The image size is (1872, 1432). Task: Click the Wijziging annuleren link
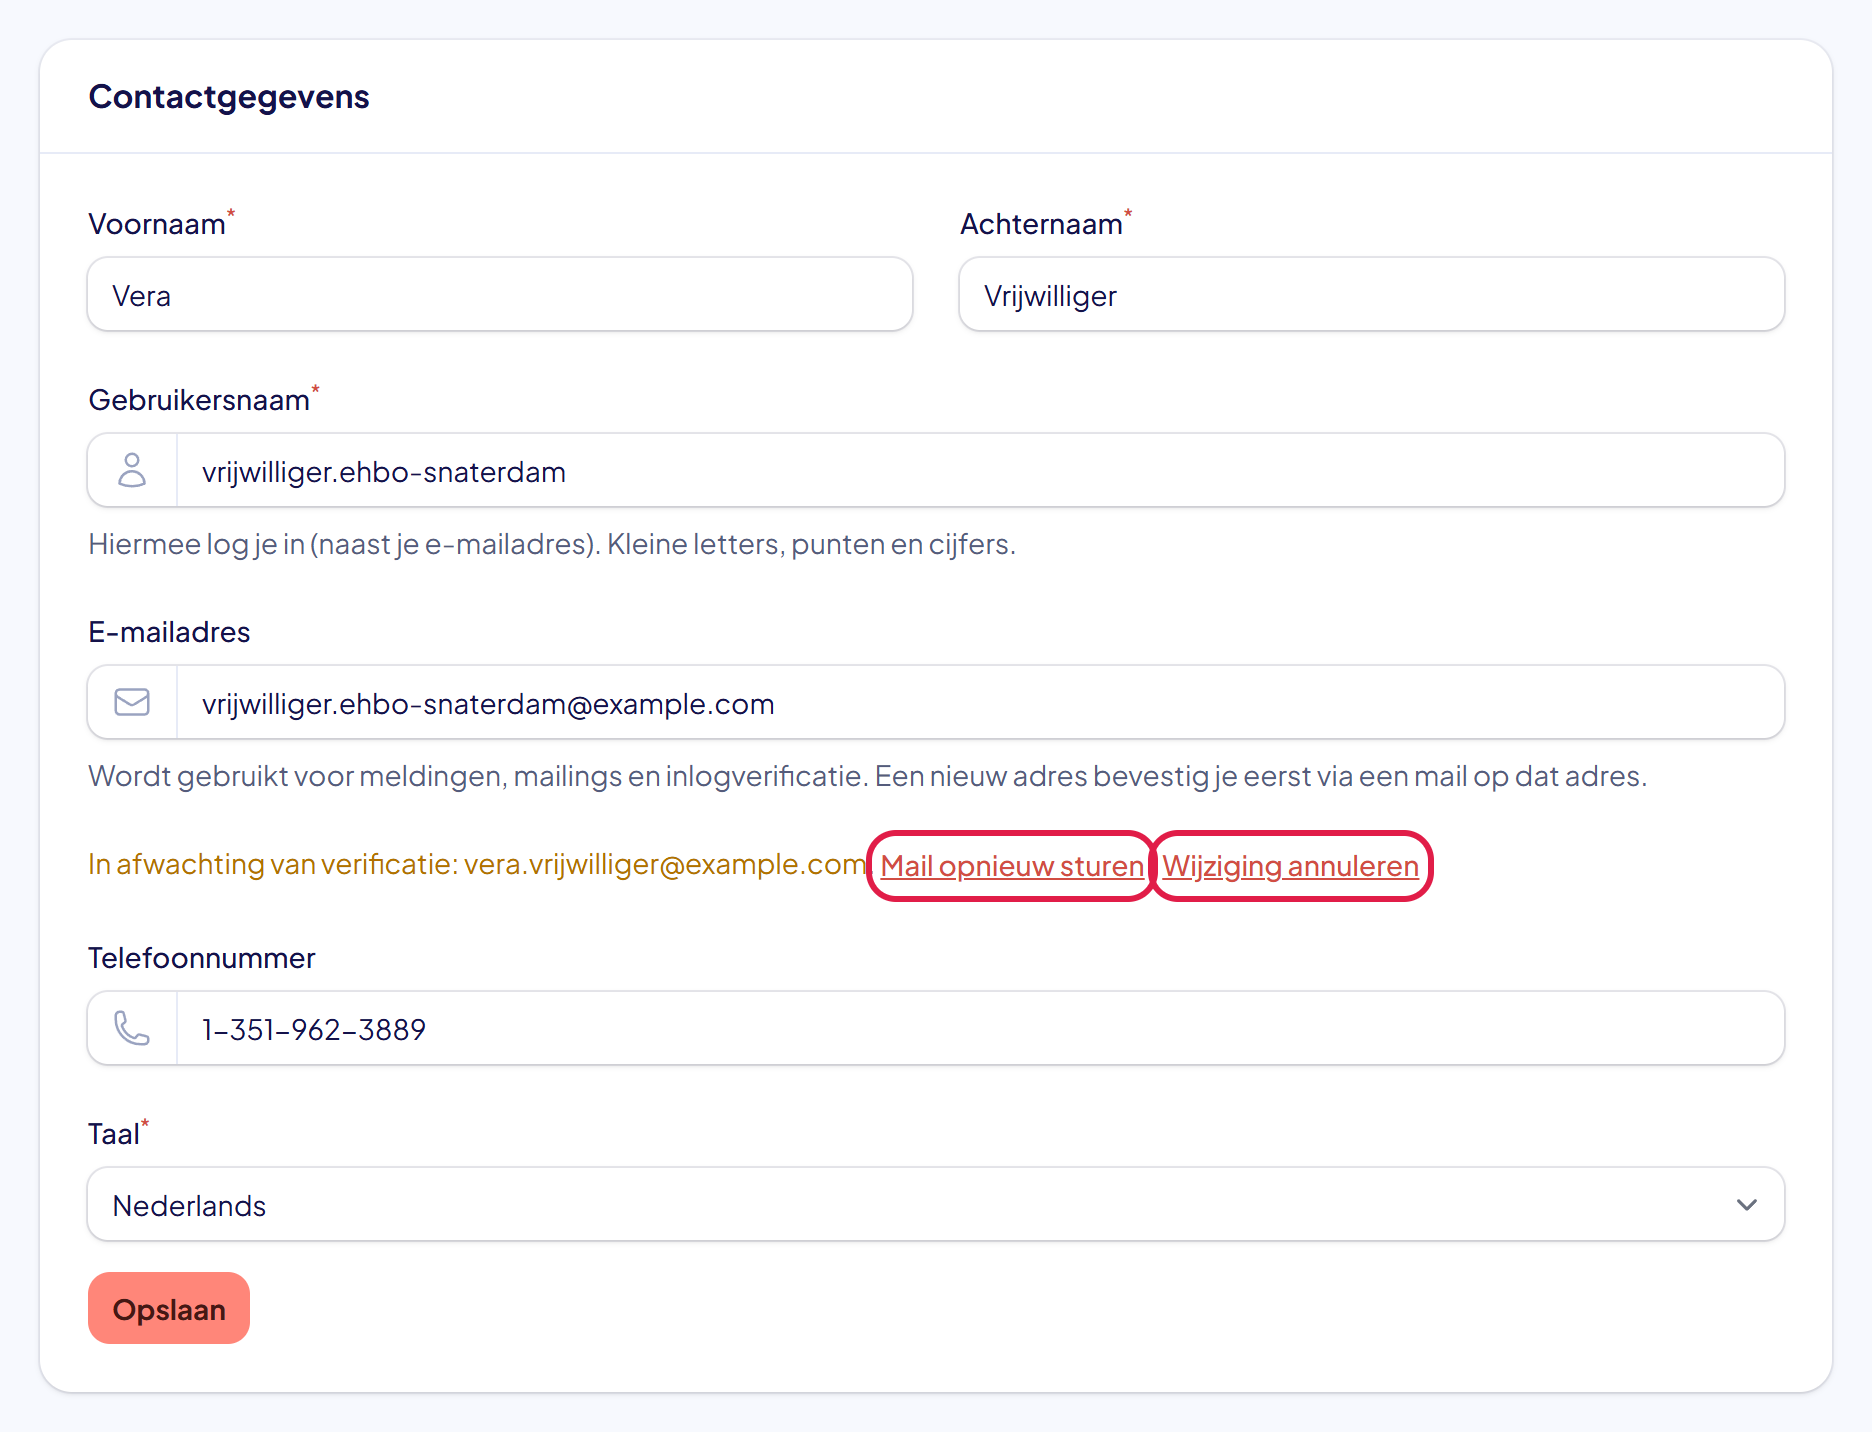(x=1290, y=866)
